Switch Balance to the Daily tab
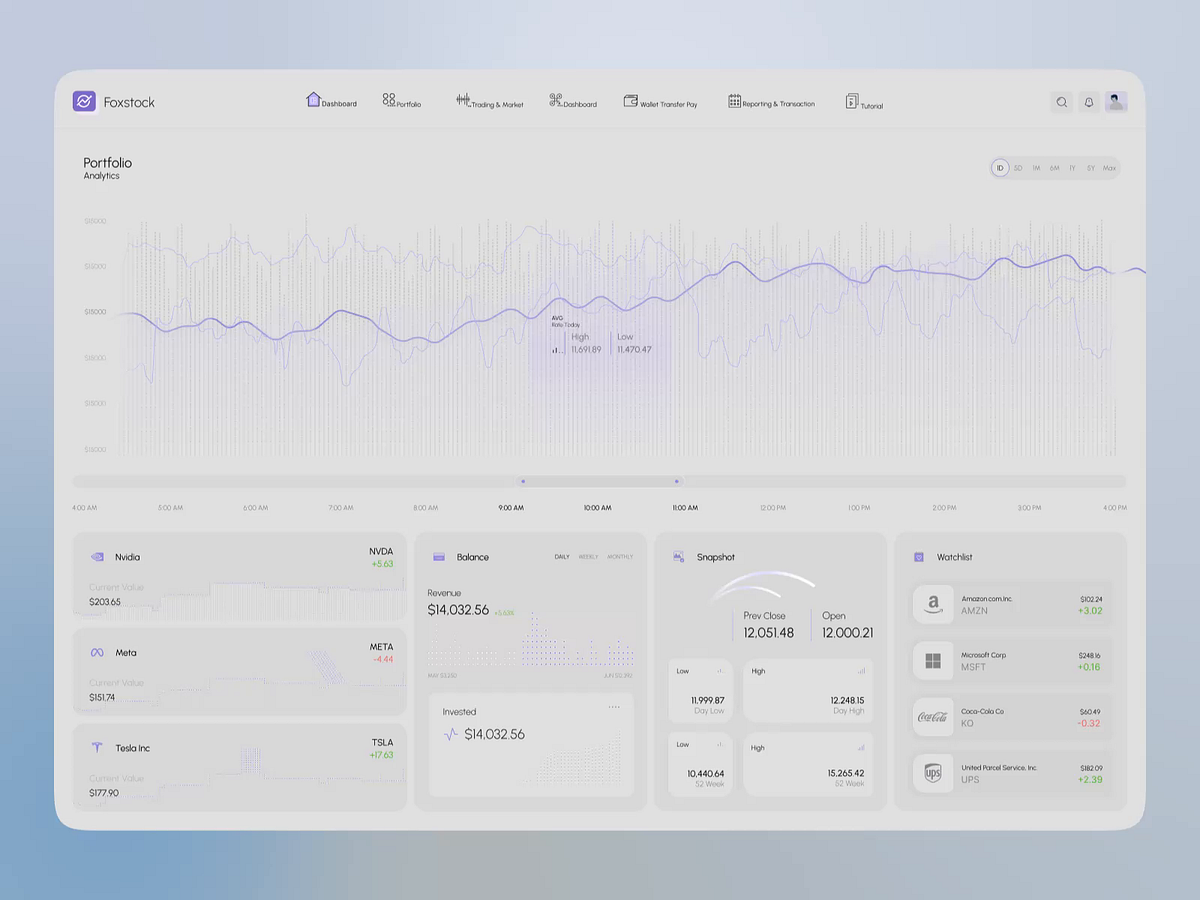 [562, 557]
